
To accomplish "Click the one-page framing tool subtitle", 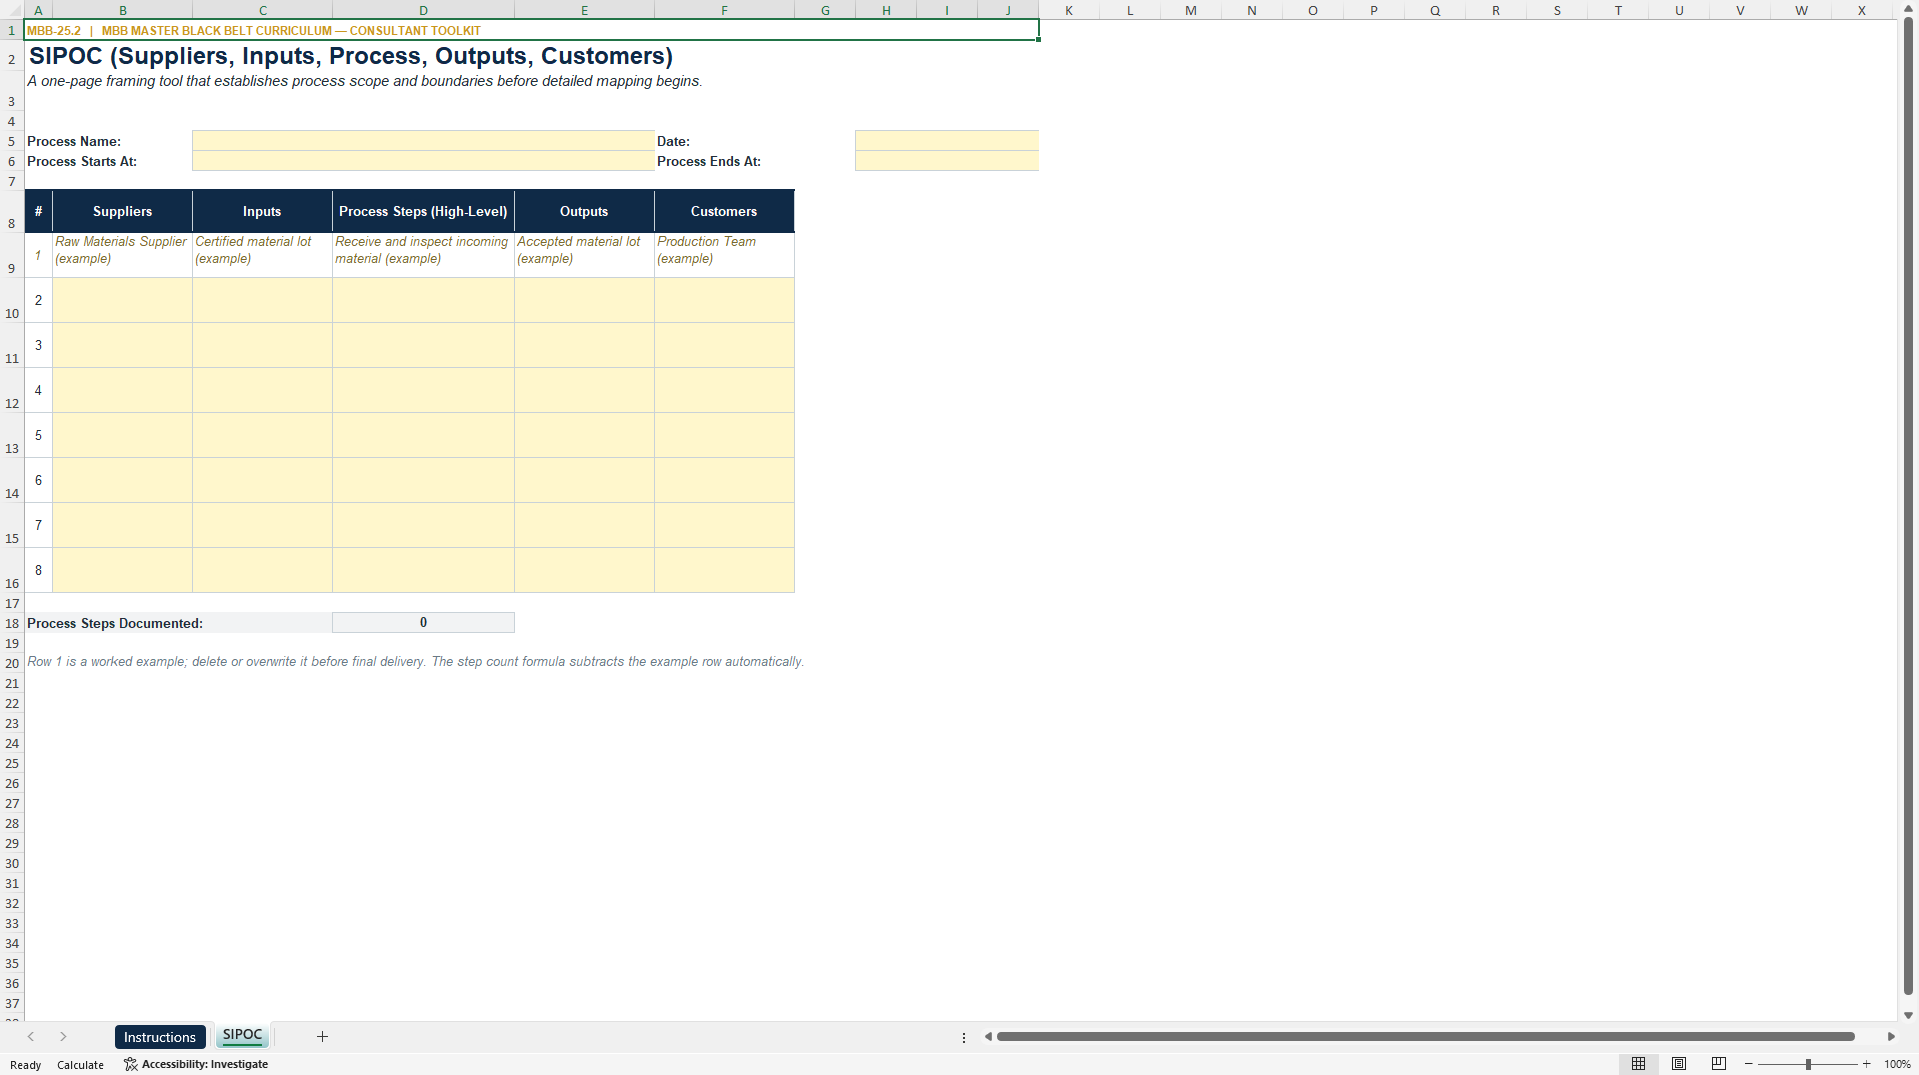I will tap(365, 81).
